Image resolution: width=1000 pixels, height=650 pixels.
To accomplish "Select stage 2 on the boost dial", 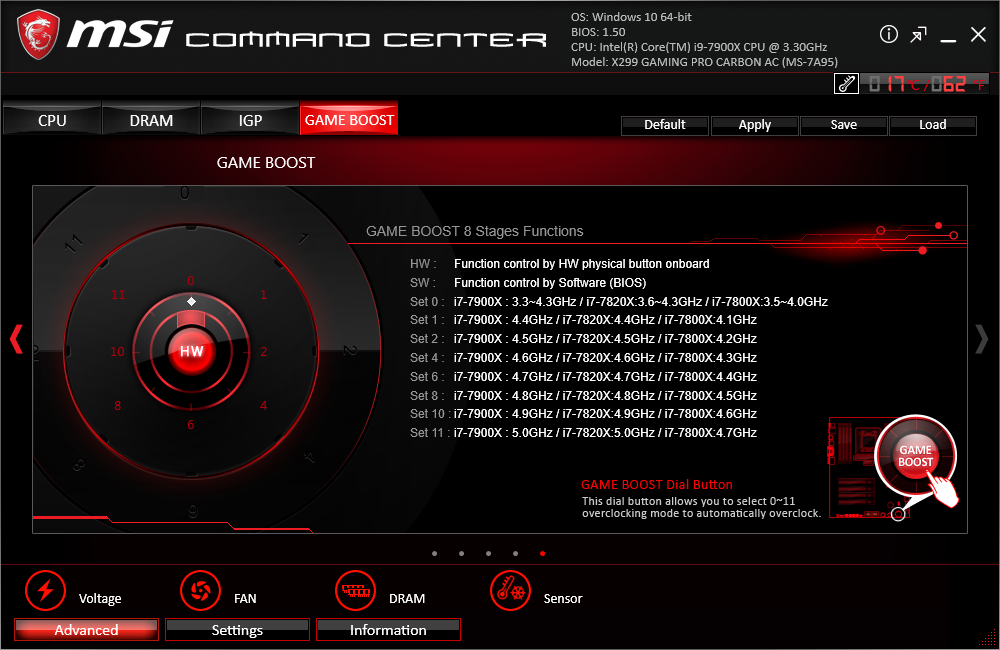I will pyautogui.click(x=263, y=351).
